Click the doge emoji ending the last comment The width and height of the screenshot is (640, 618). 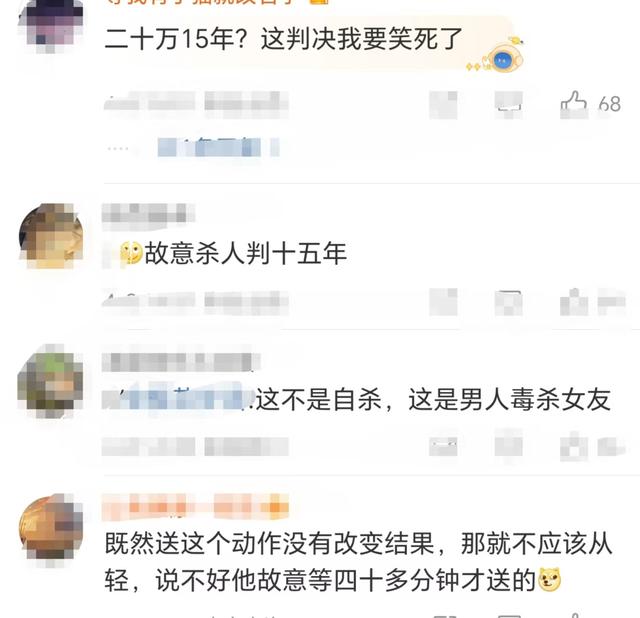tap(549, 580)
